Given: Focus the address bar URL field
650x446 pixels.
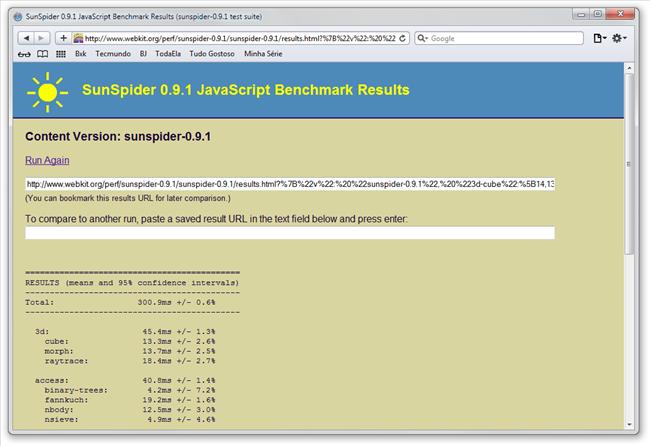Looking at the screenshot, I should point(240,38).
